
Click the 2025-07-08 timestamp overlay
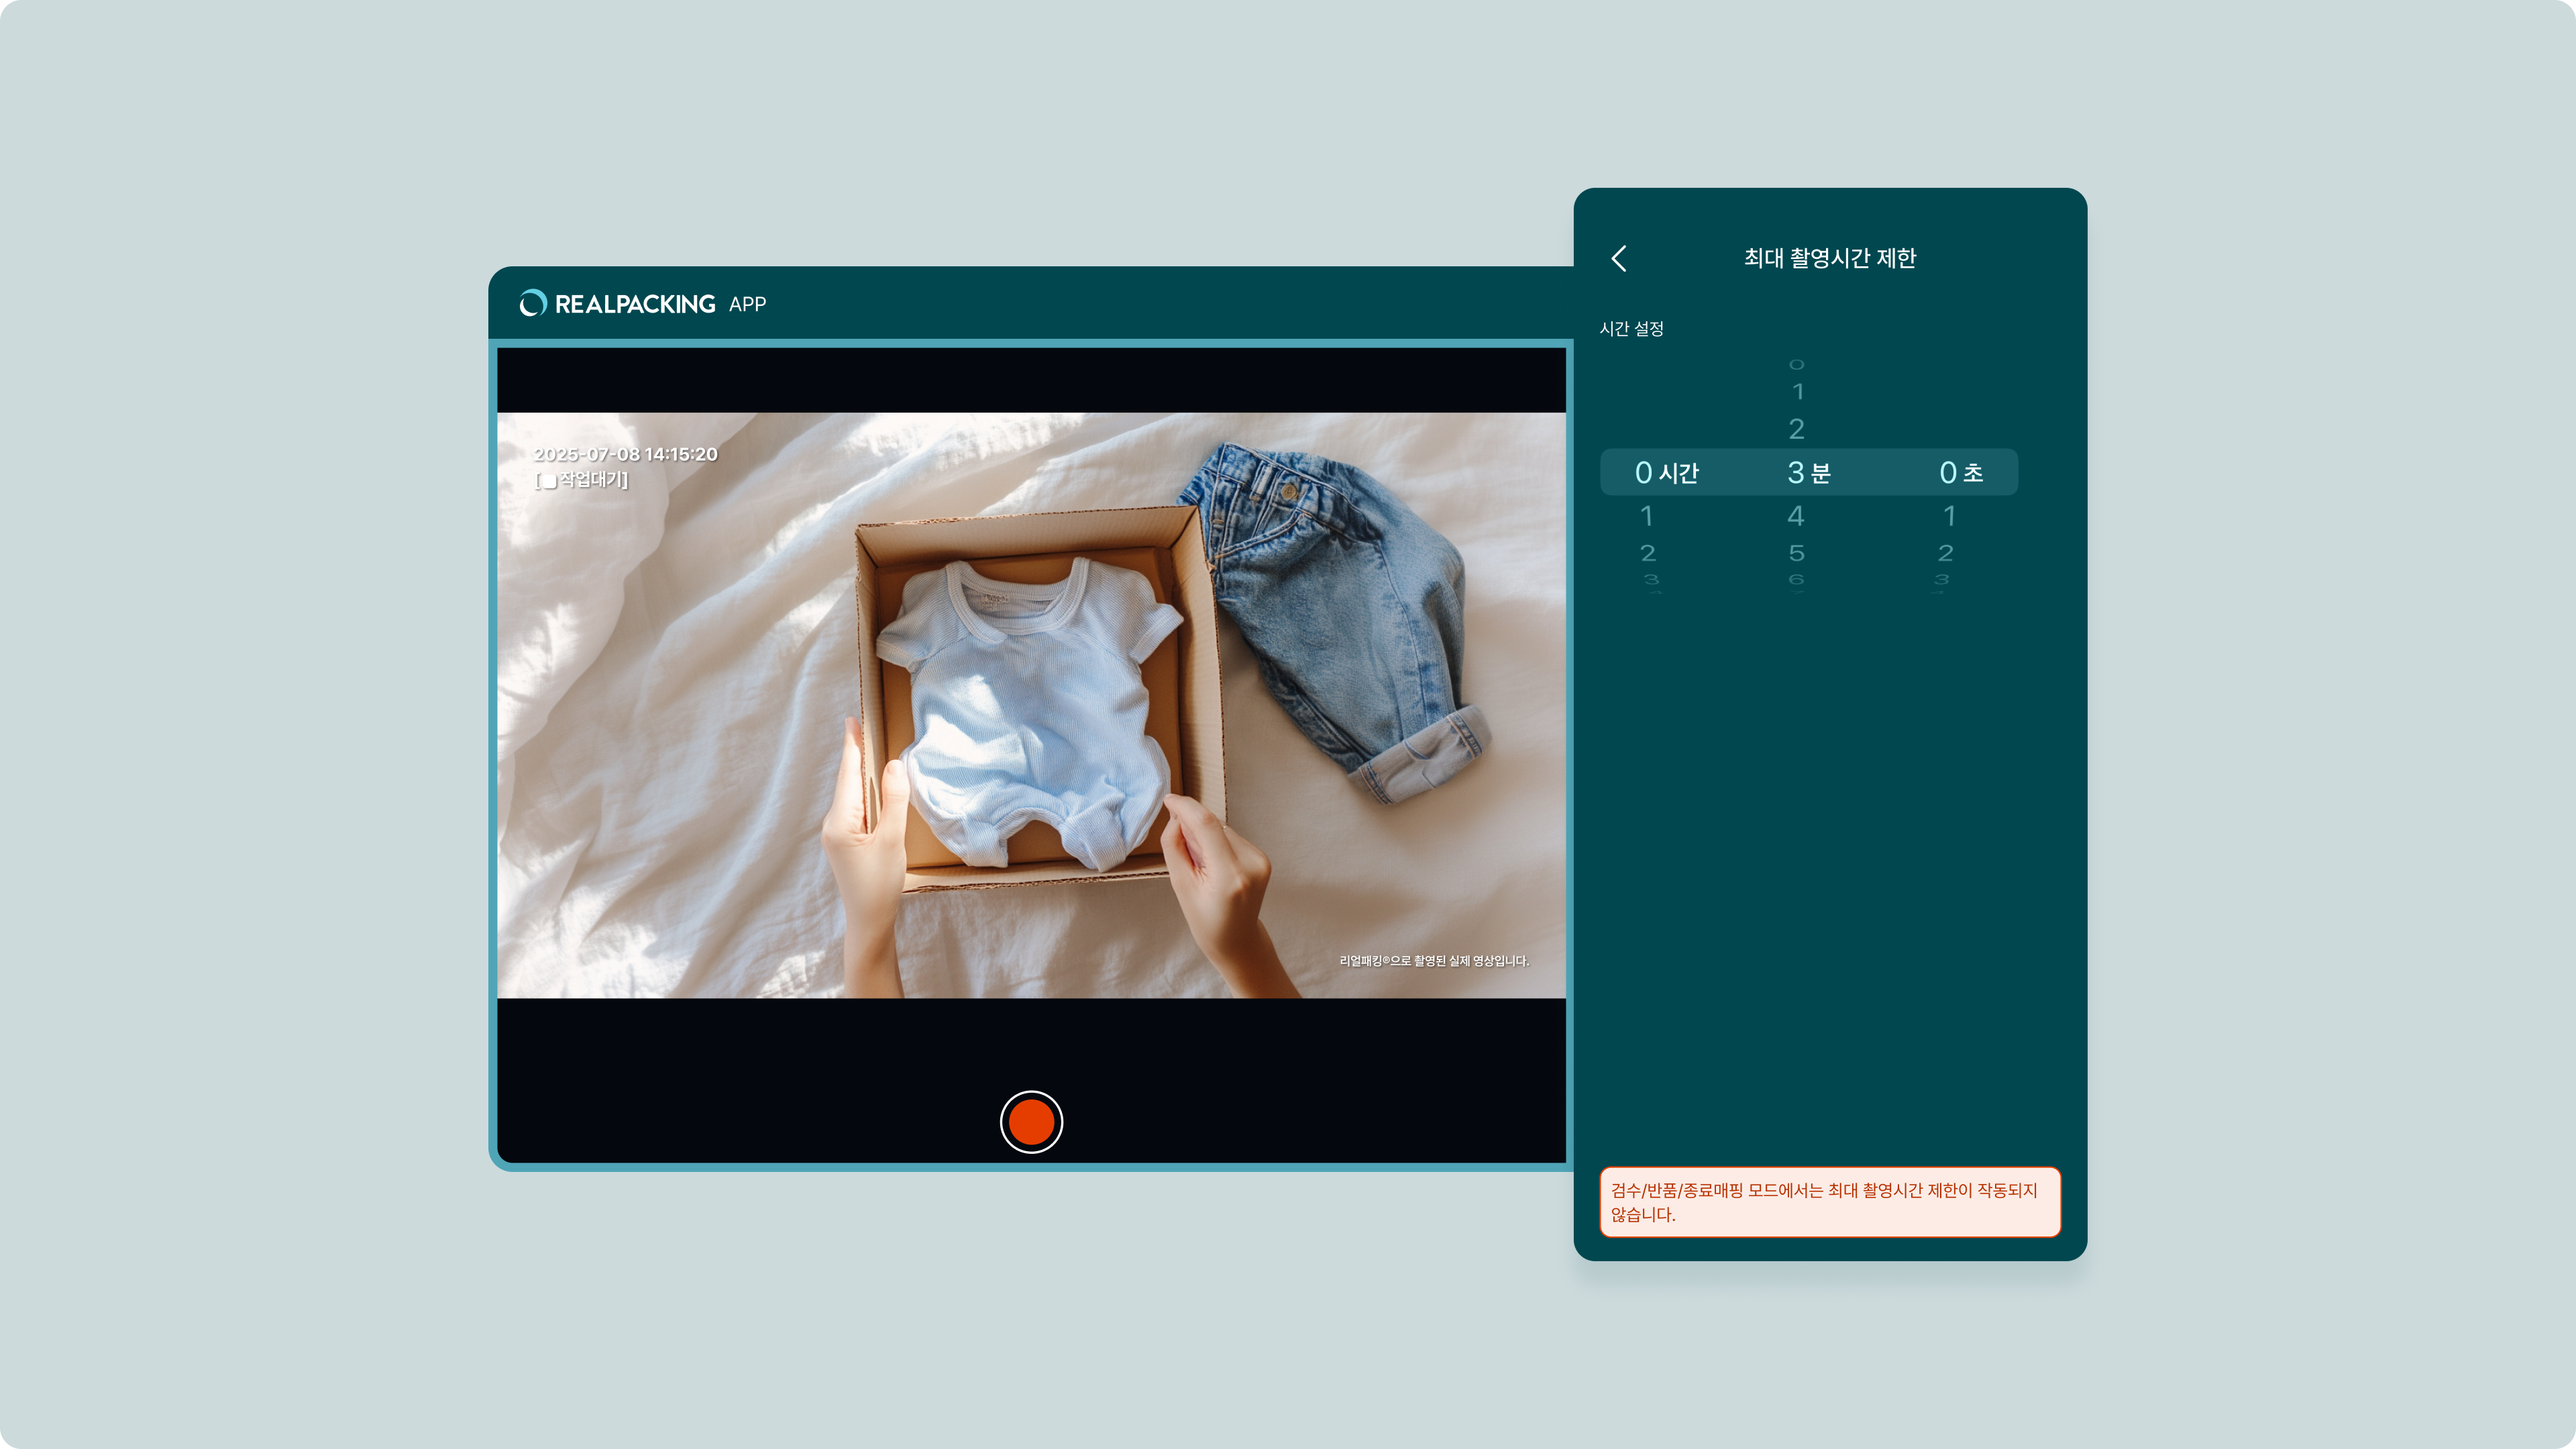coord(625,454)
